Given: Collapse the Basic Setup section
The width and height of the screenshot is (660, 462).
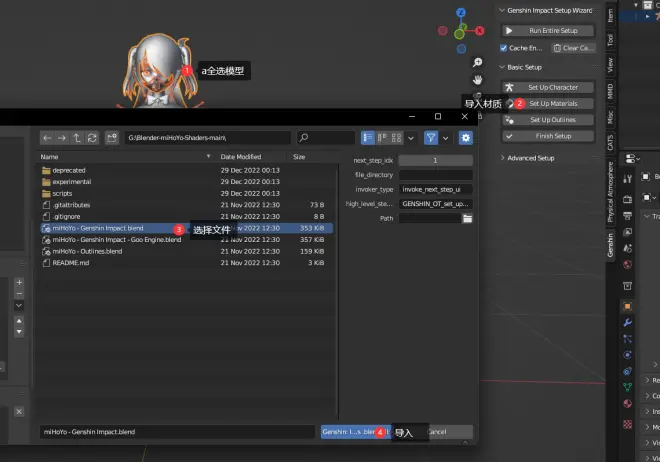Looking at the screenshot, I should 502,67.
